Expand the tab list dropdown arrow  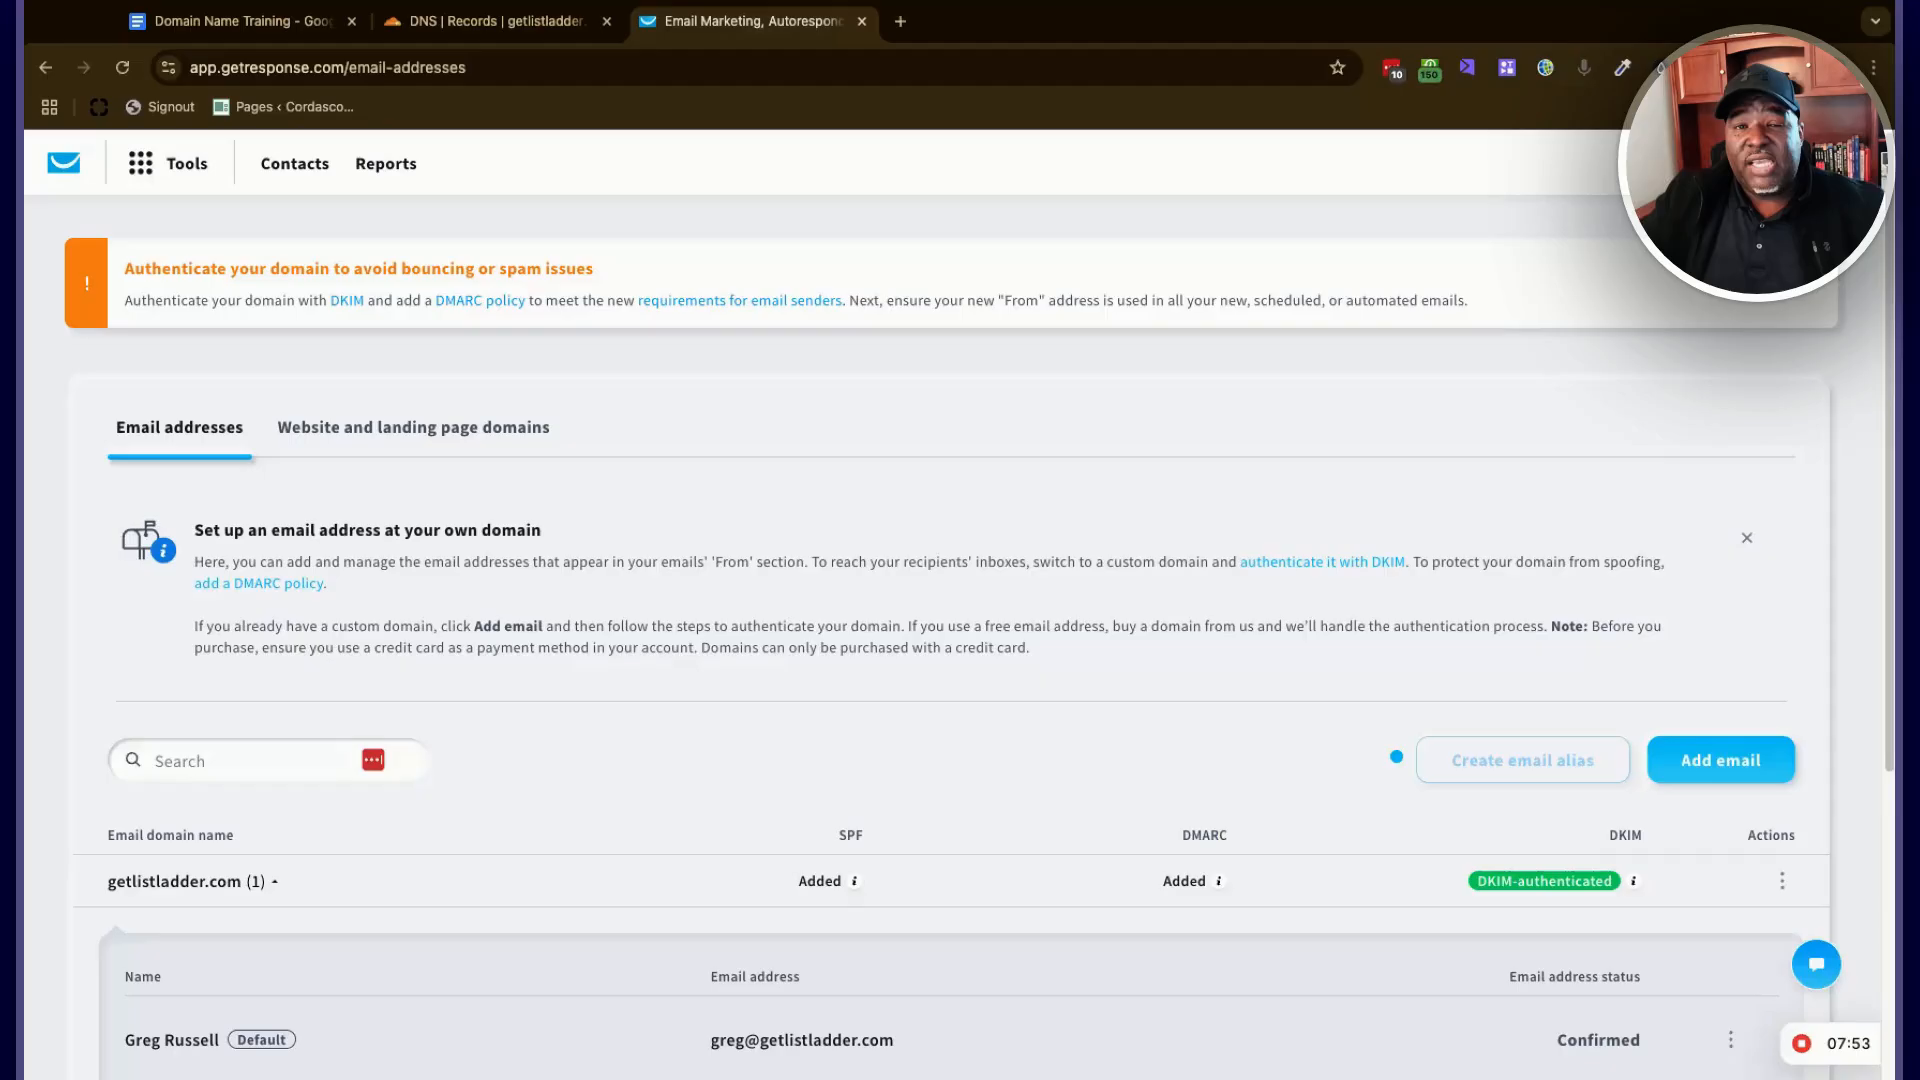[x=1875, y=21]
